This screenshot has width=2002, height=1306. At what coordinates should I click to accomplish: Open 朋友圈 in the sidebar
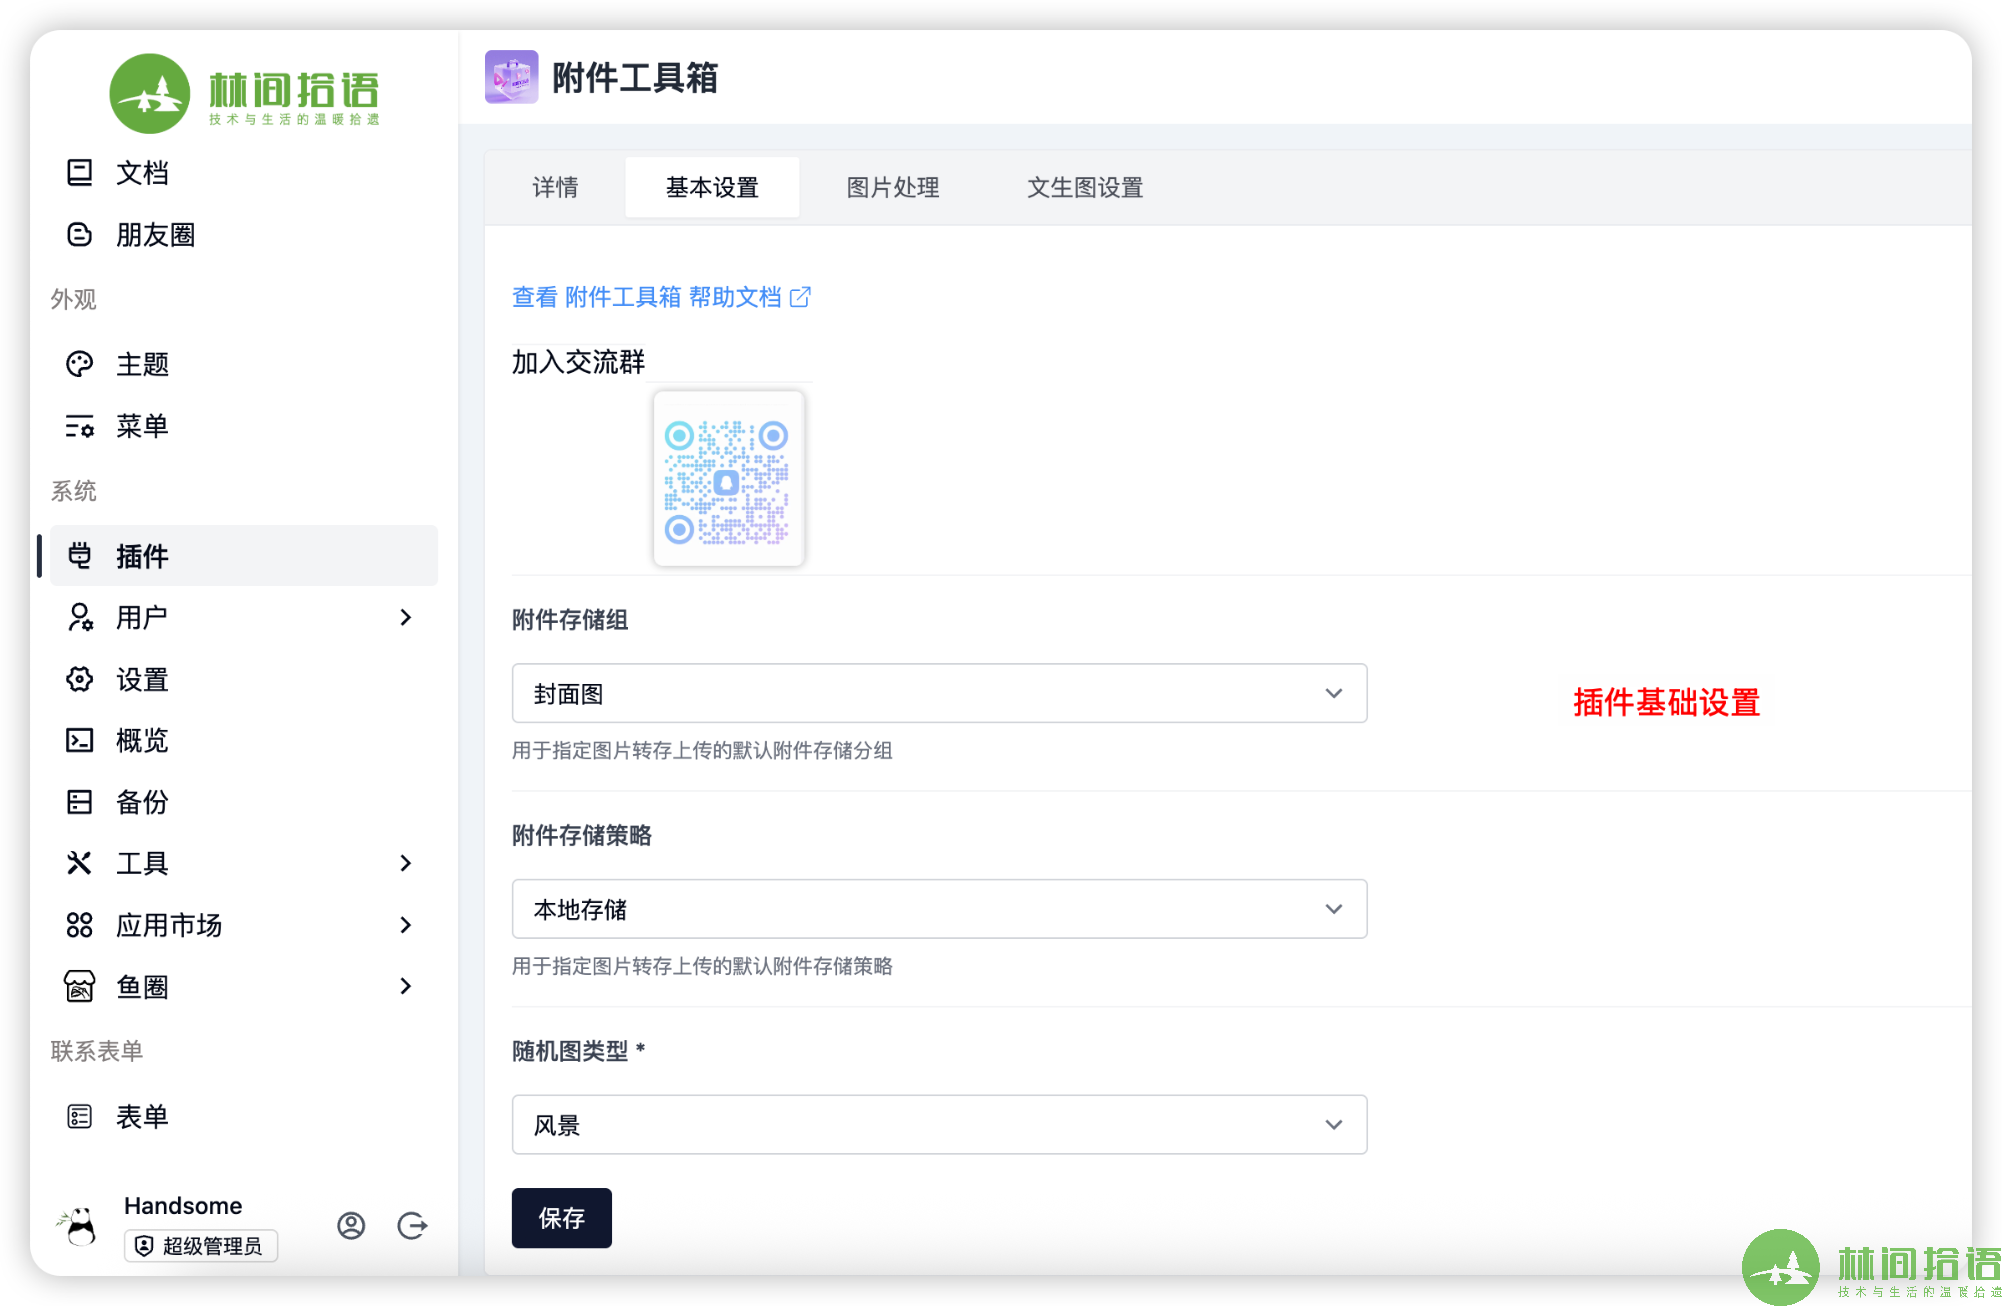155,235
